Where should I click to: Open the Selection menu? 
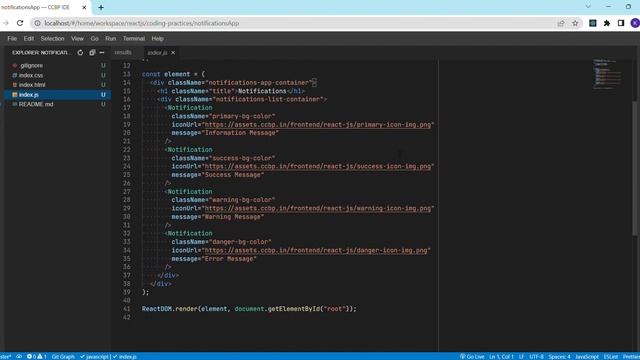(52, 38)
